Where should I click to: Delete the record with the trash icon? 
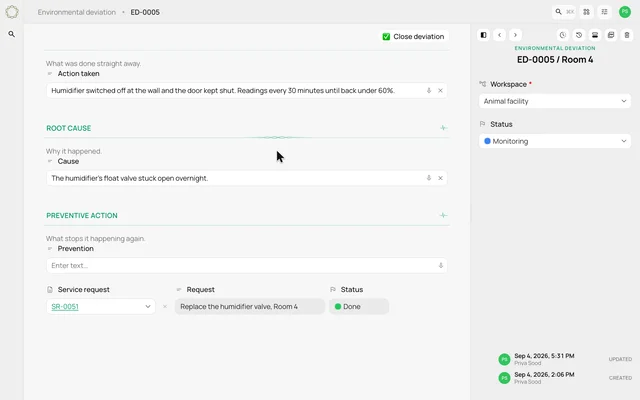627,35
